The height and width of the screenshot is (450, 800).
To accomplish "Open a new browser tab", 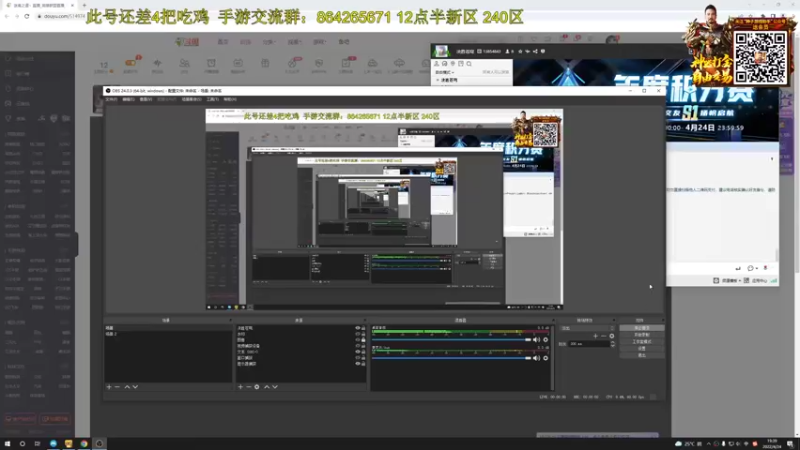I will click(84, 5).
